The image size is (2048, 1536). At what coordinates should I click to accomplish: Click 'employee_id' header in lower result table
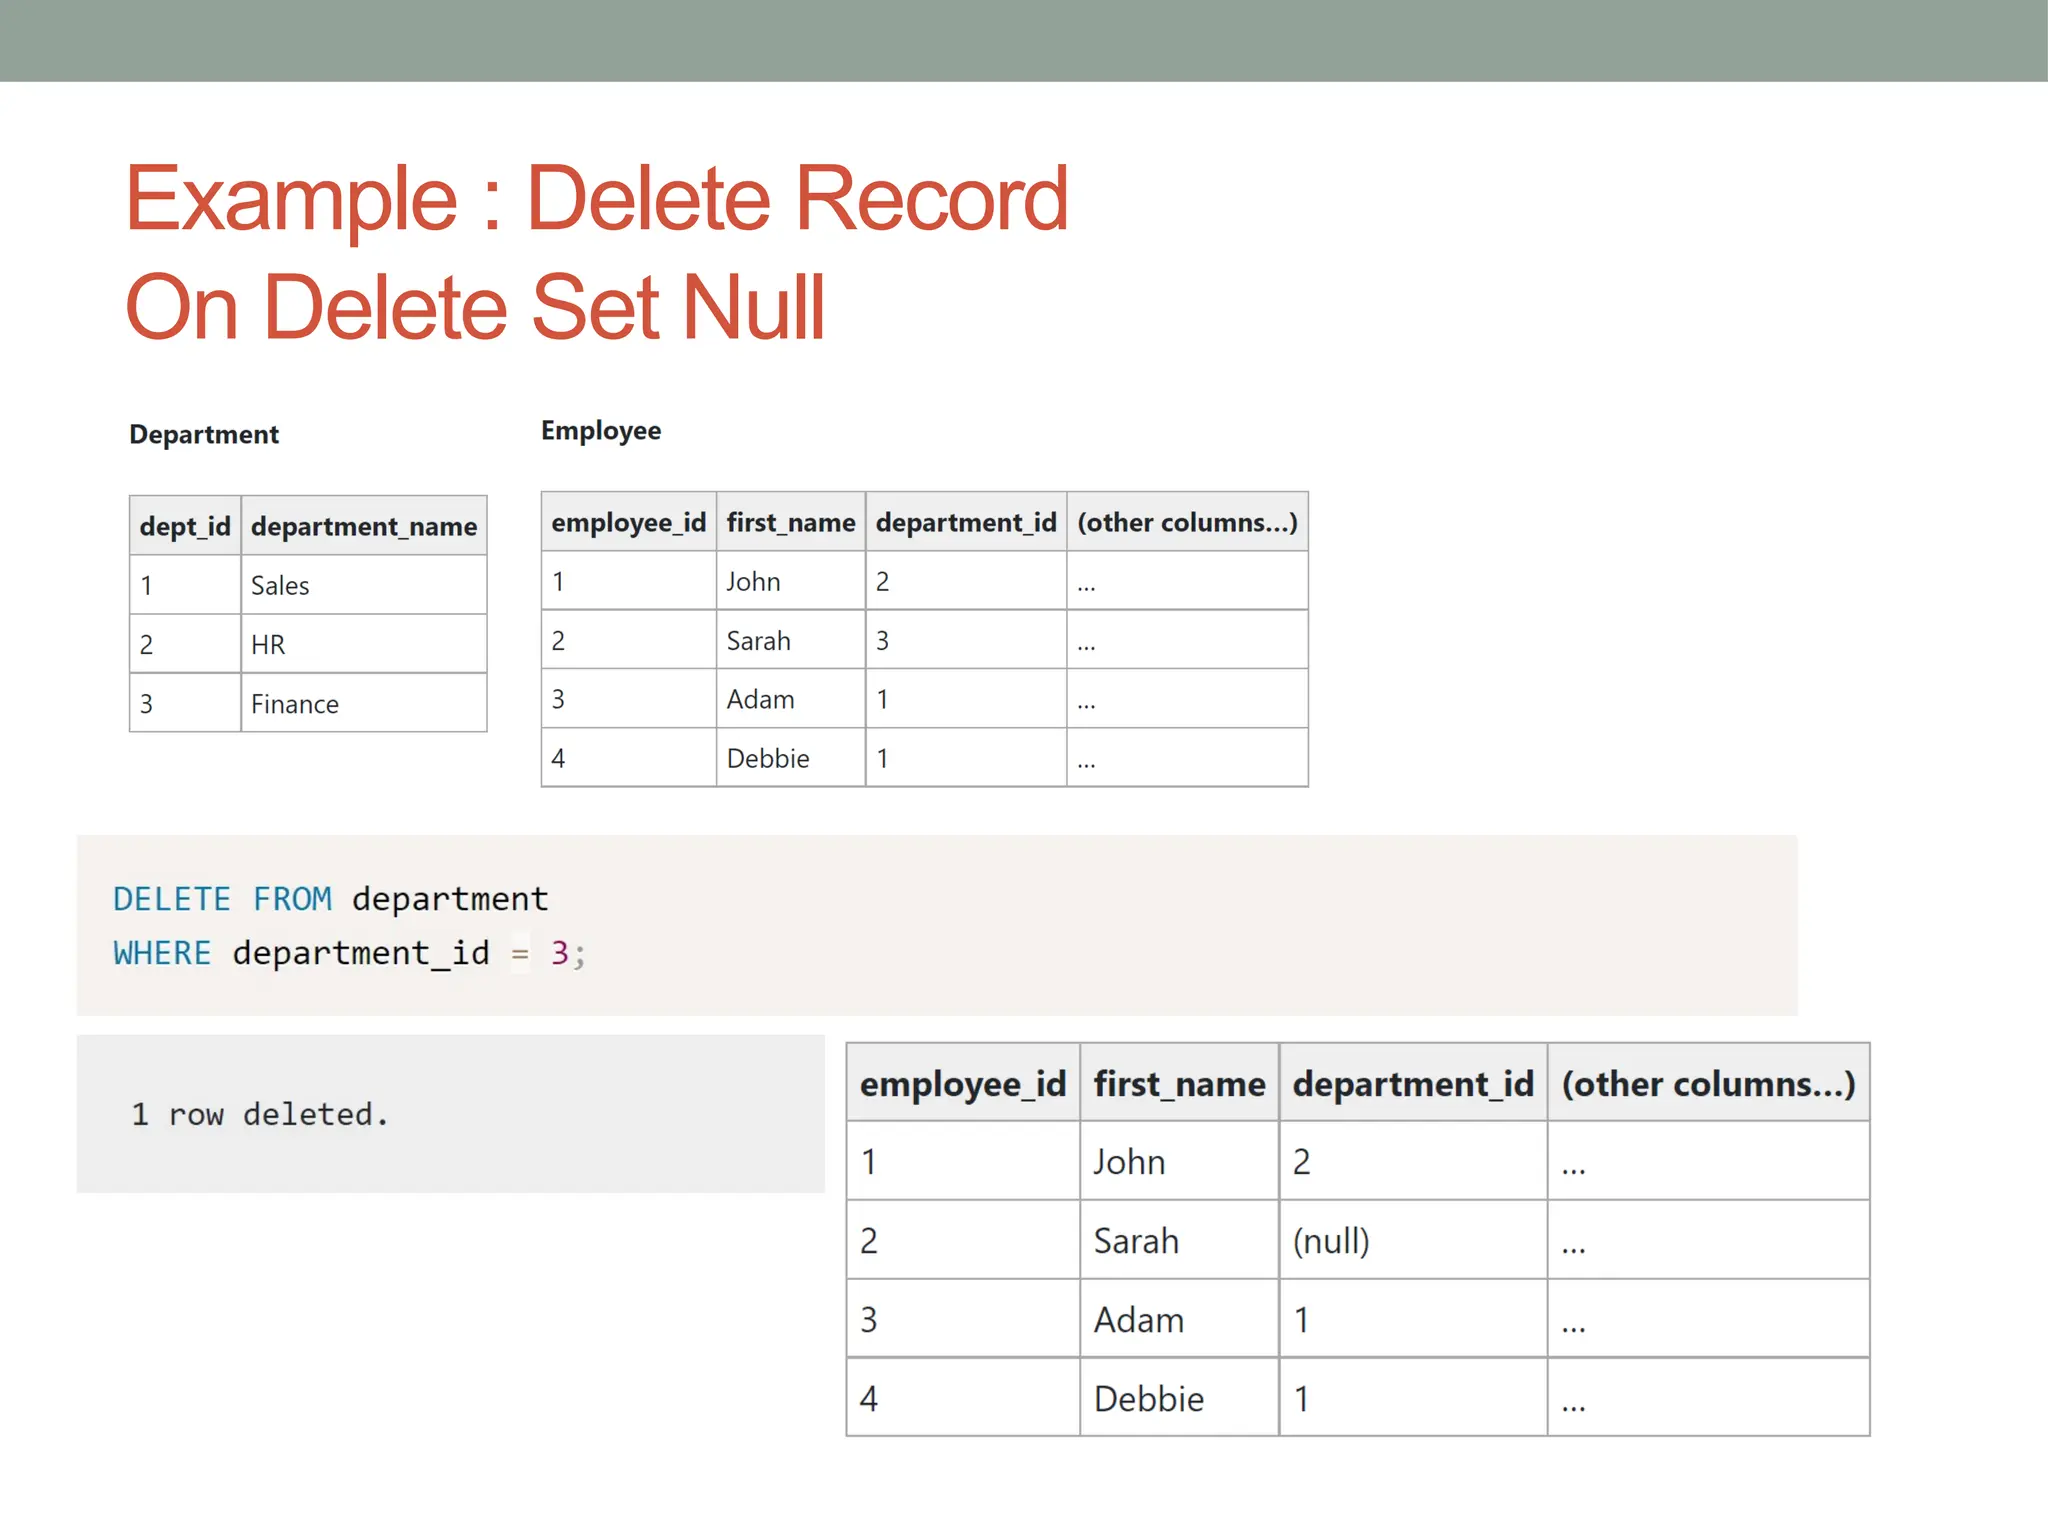pyautogui.click(x=963, y=1083)
